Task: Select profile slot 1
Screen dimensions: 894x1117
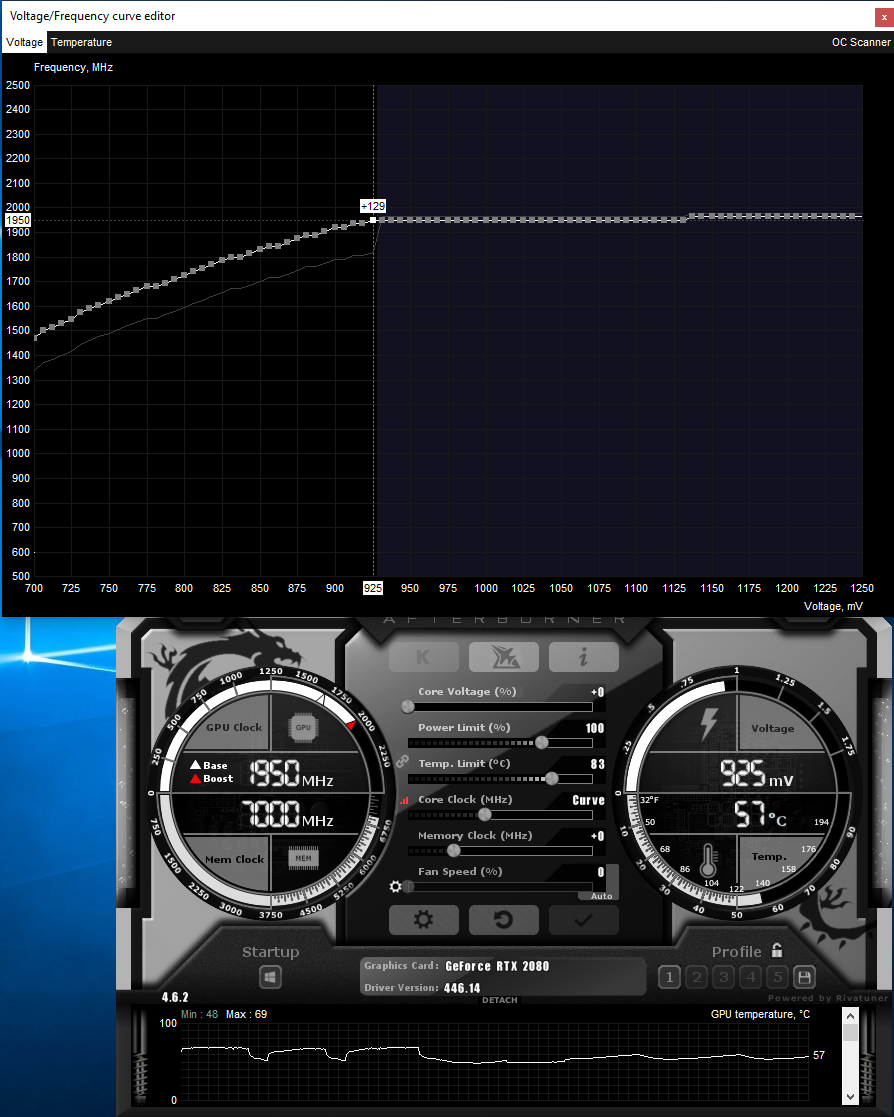Action: (x=669, y=977)
